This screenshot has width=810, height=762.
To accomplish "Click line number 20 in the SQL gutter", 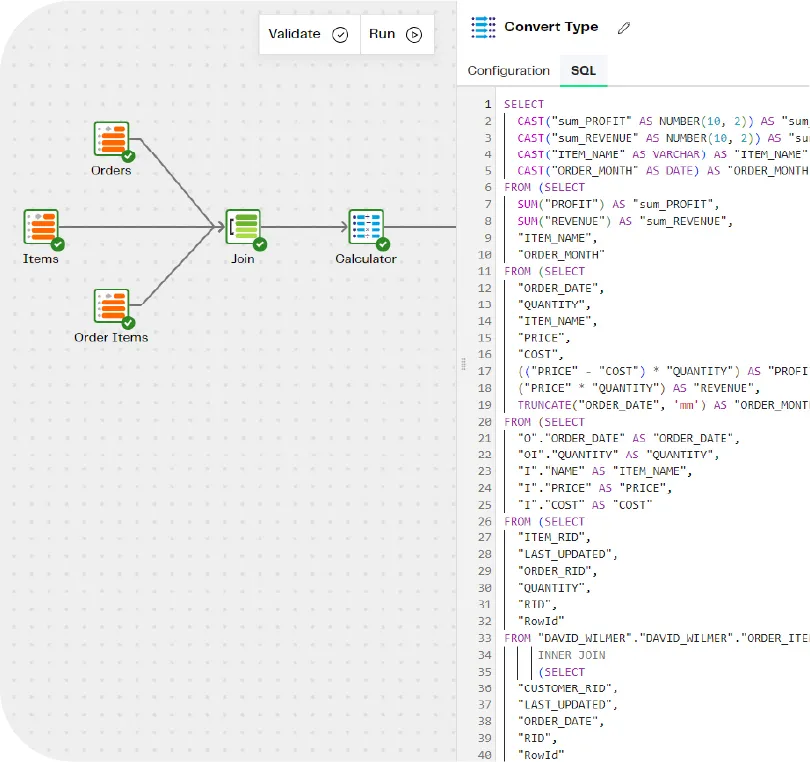I will pos(485,422).
